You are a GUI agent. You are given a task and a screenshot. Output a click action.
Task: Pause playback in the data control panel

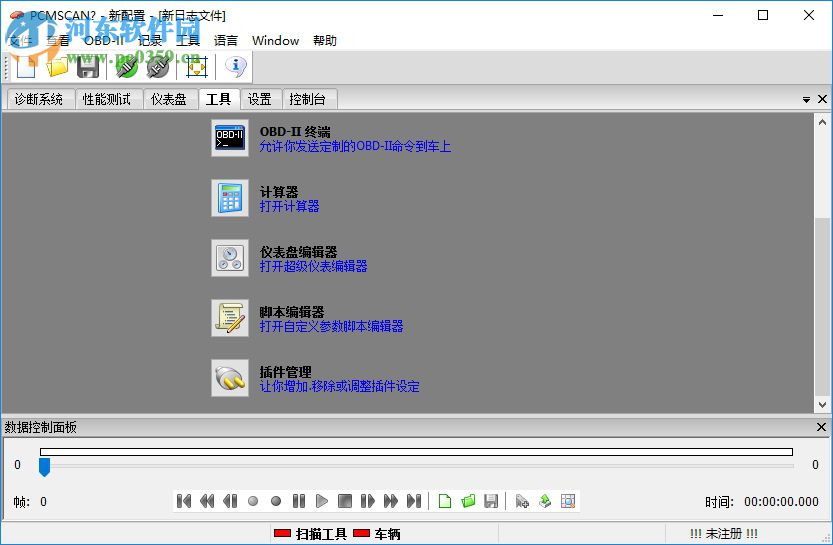[x=299, y=501]
